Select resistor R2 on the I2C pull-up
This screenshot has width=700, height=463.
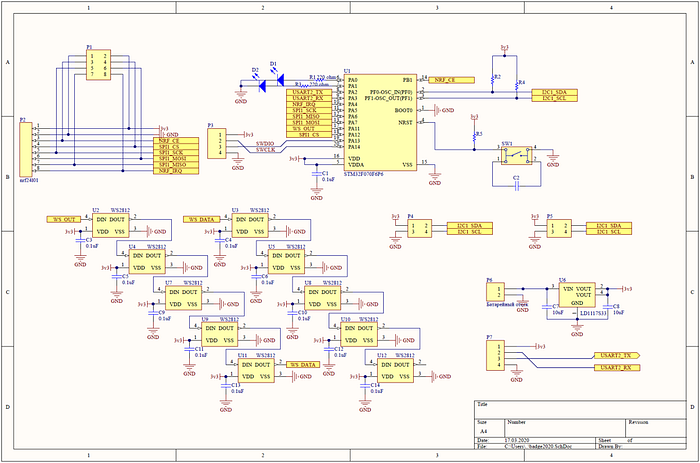pyautogui.click(x=493, y=79)
